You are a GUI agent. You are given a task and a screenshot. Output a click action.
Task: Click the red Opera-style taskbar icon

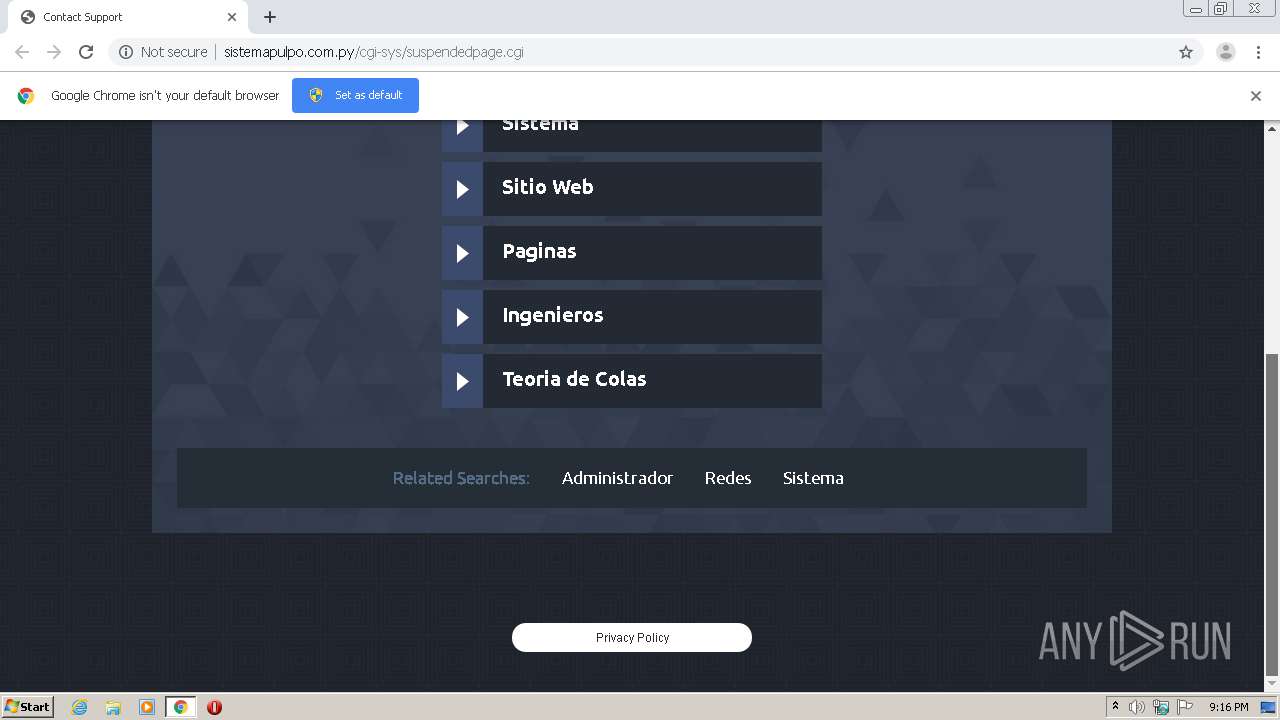[214, 707]
